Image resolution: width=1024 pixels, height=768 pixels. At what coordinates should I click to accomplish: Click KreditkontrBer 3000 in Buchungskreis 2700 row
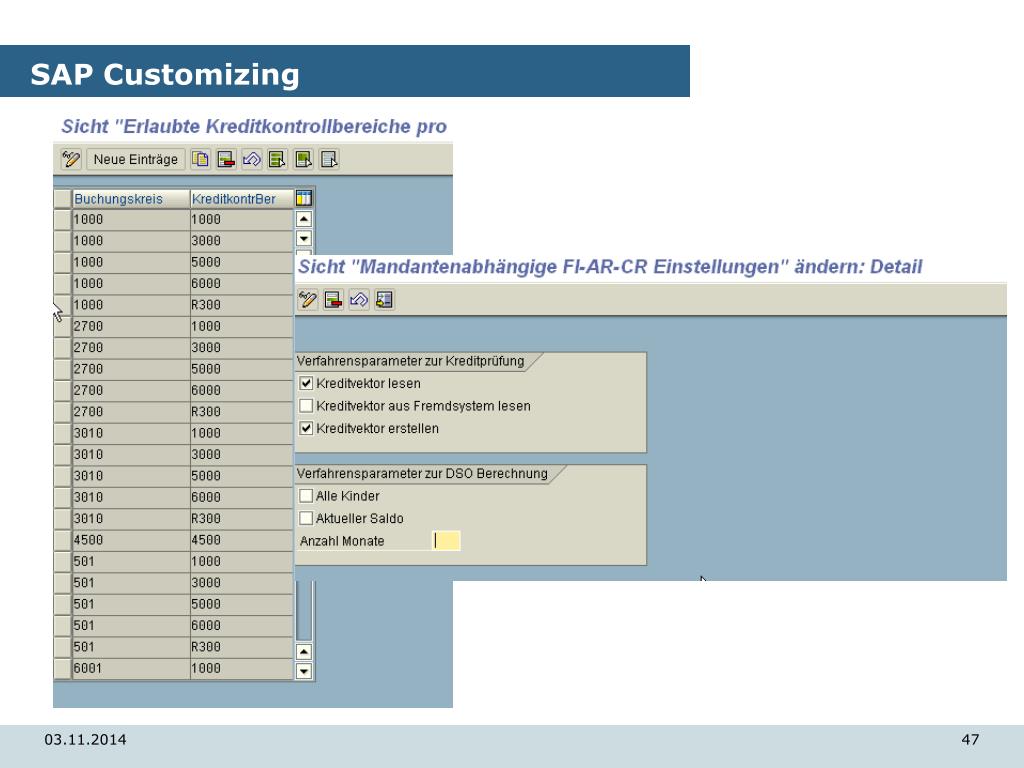point(242,348)
